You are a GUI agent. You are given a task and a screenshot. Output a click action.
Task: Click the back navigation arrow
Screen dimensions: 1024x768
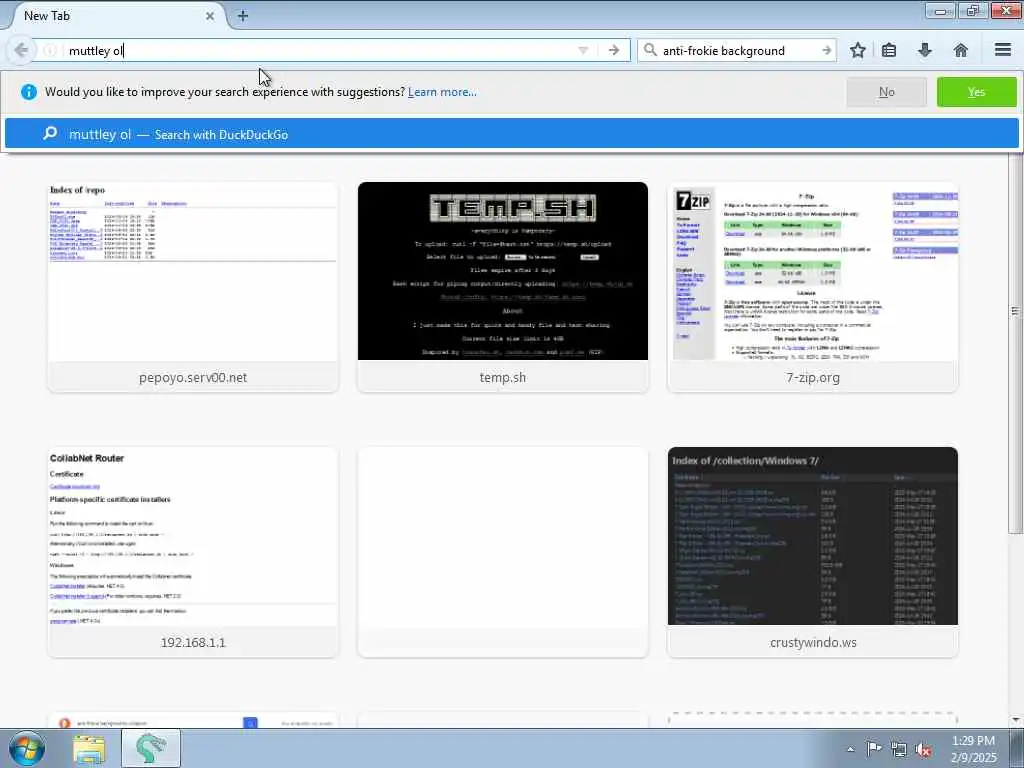tap(21, 50)
